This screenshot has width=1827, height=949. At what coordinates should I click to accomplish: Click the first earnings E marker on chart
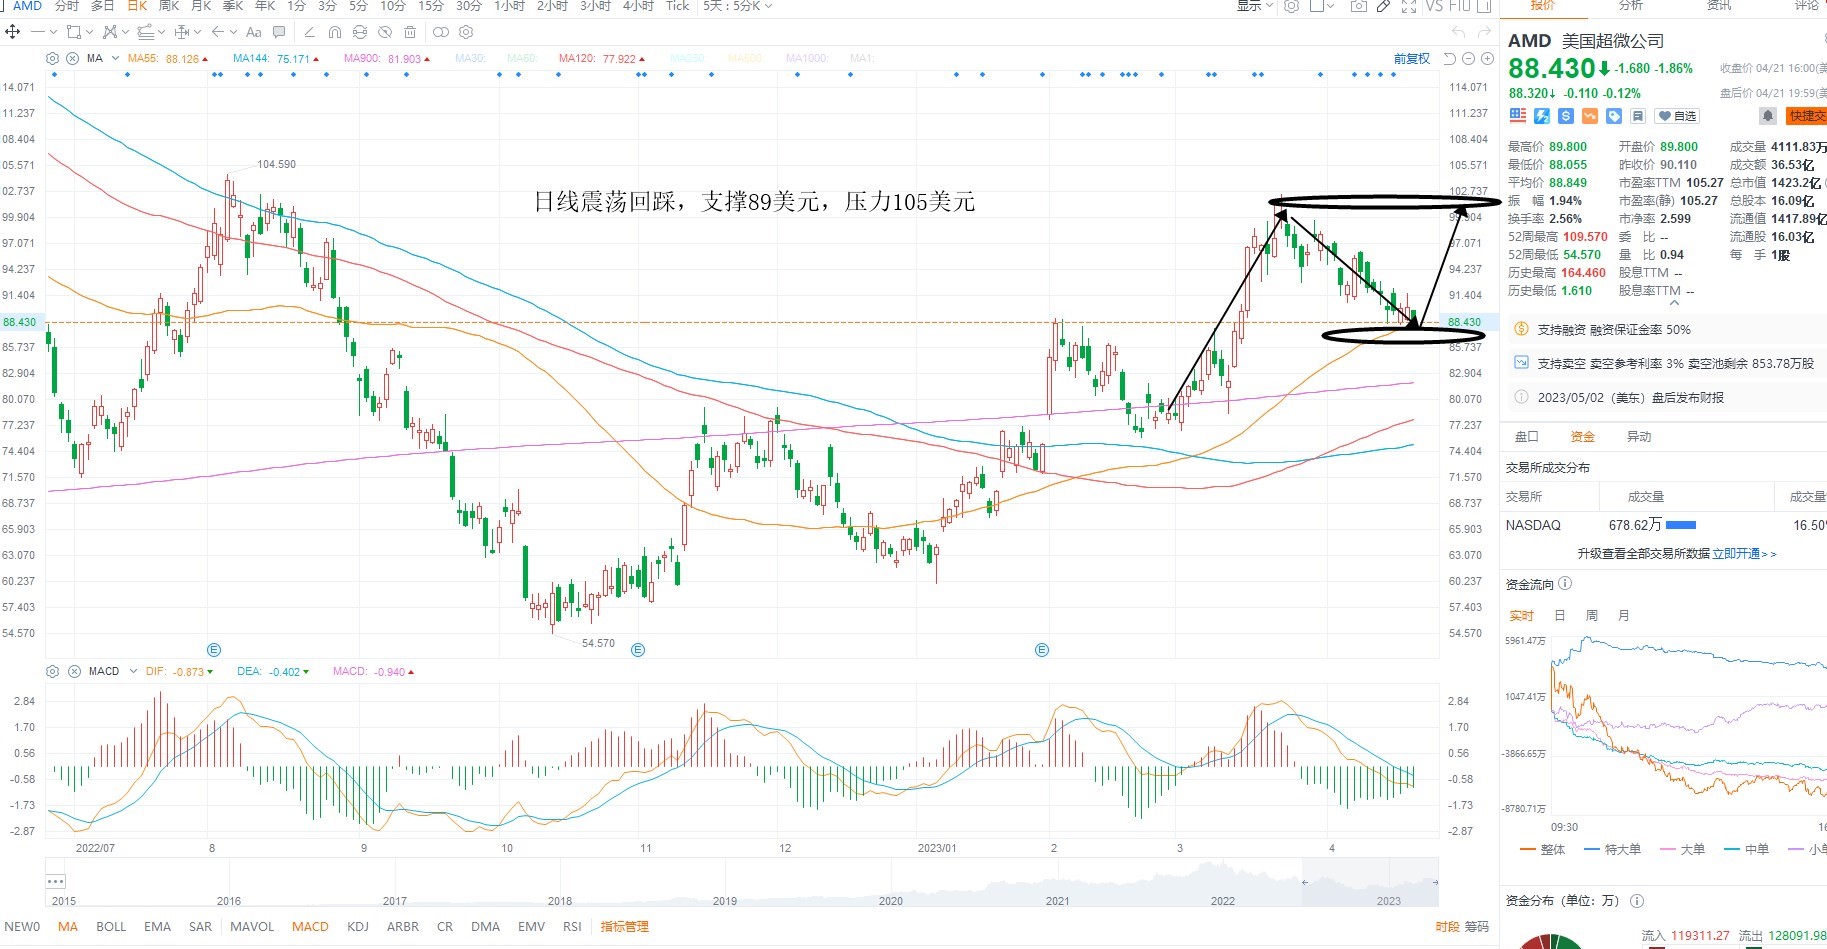(213, 650)
